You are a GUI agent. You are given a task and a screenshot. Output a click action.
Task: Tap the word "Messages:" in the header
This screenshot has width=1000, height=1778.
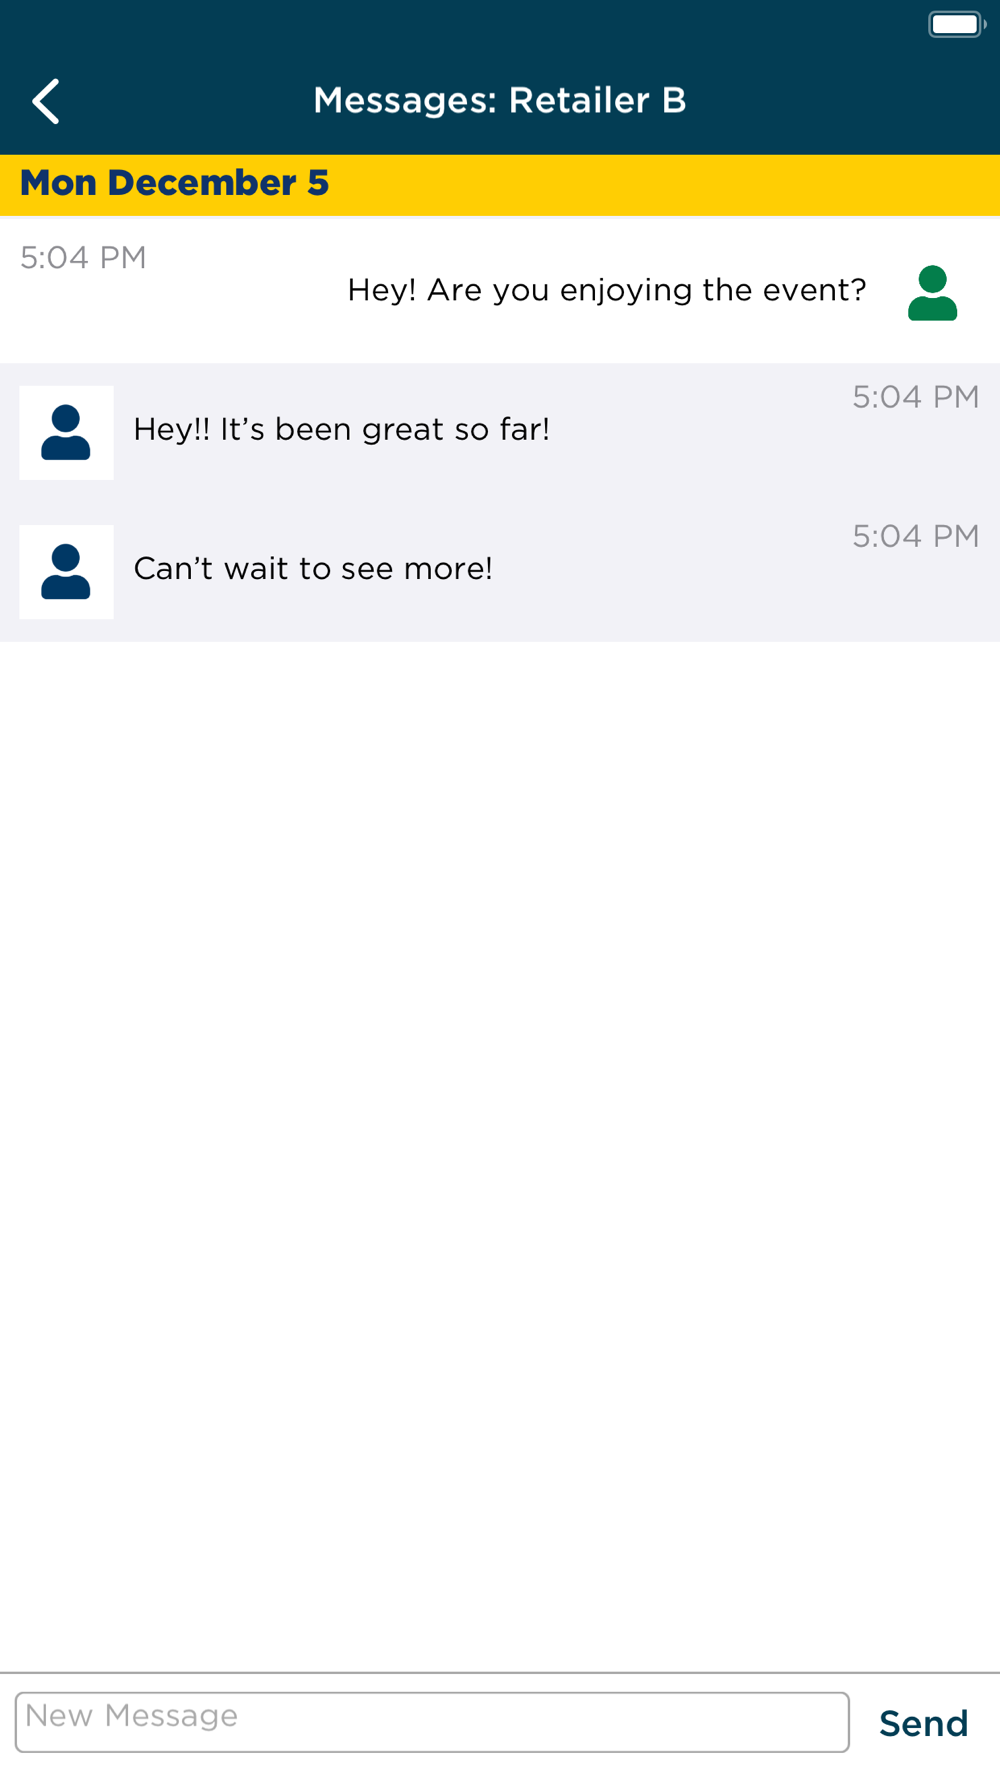tap(404, 100)
